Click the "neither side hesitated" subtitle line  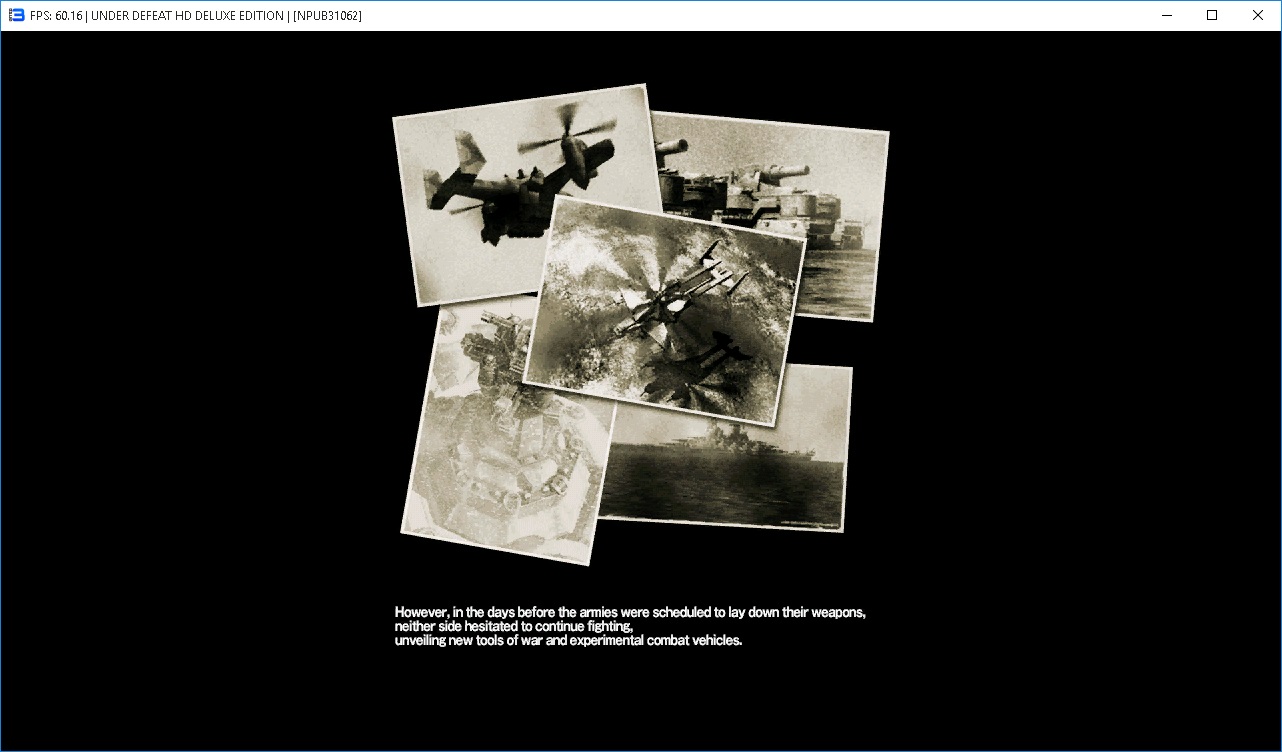514,626
